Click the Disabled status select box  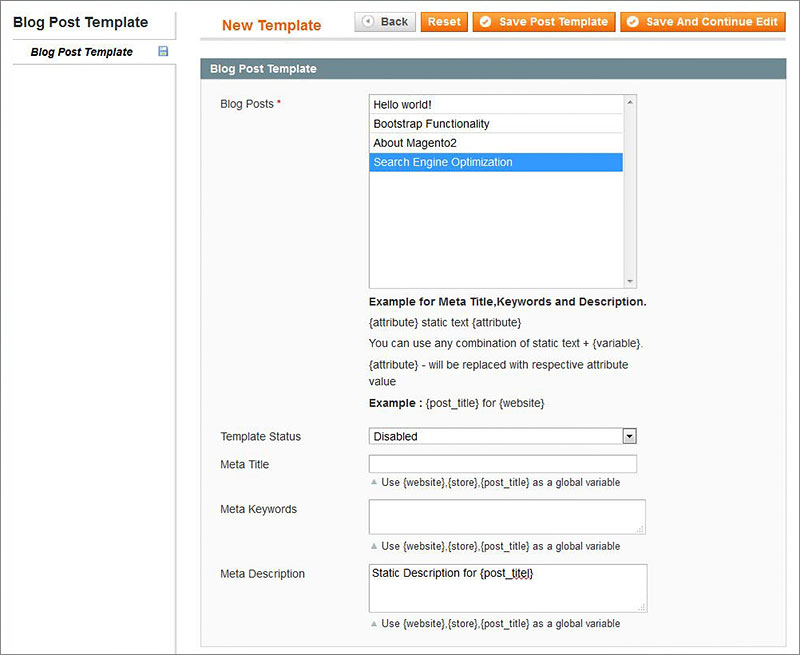tap(503, 436)
